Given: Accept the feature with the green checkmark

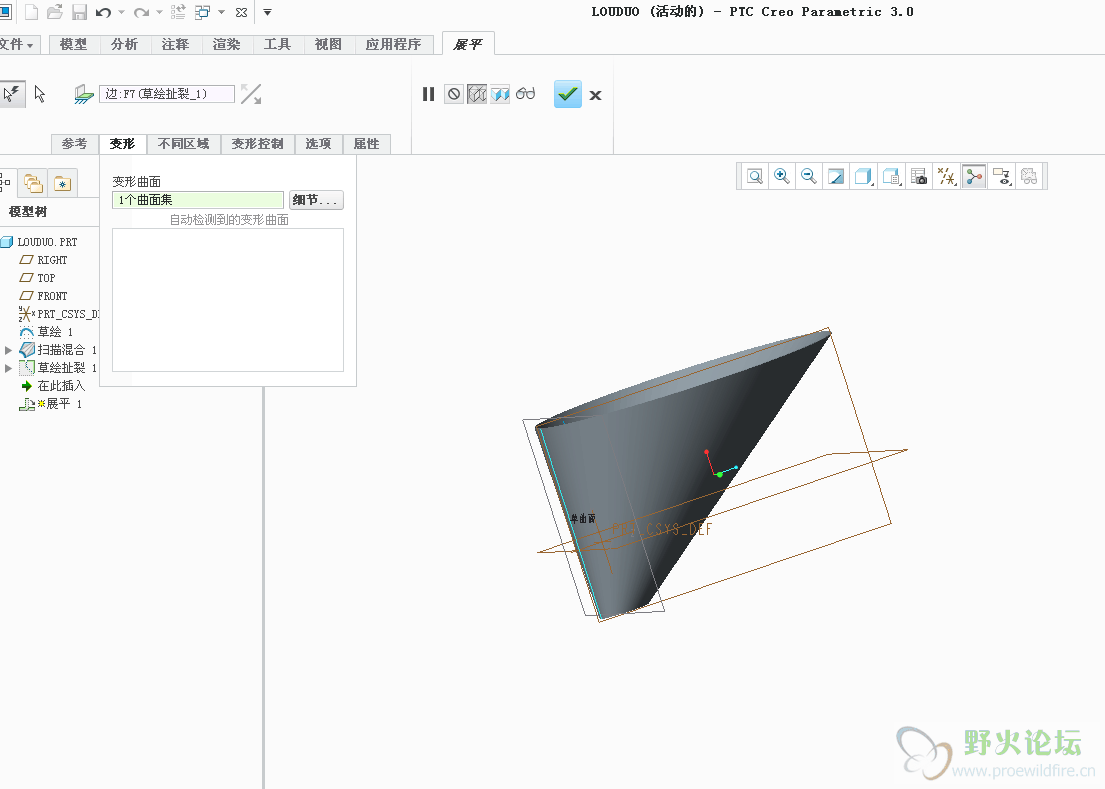Looking at the screenshot, I should pyautogui.click(x=568, y=94).
